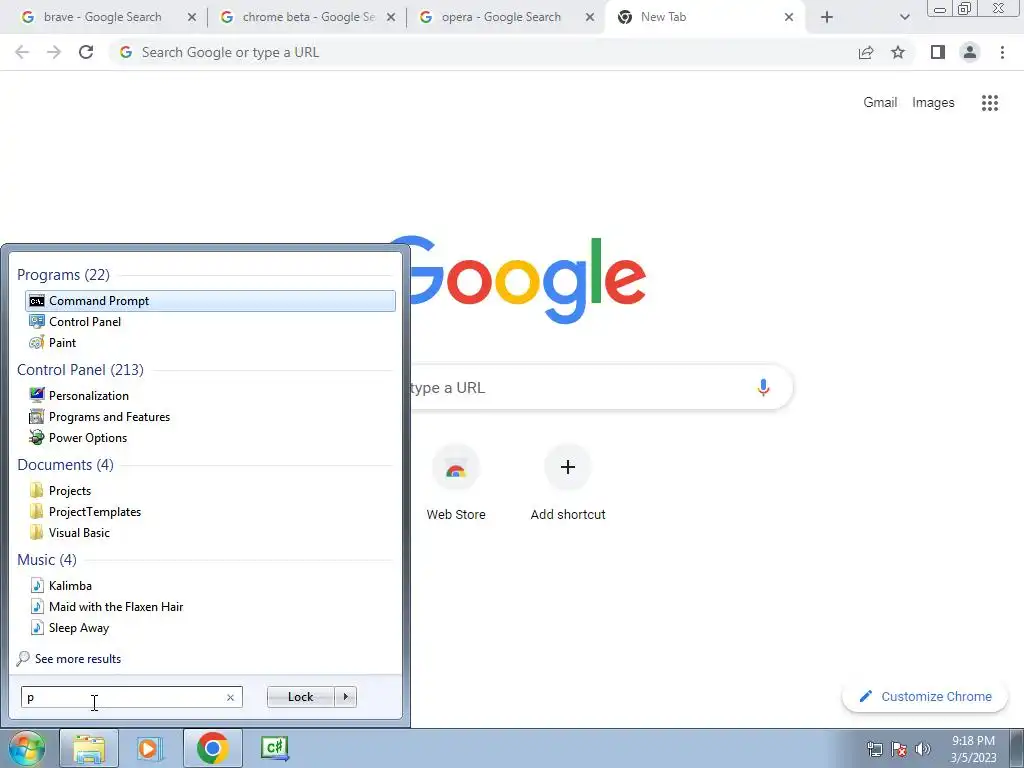Expand the tab search chevron
This screenshot has height=768, width=1024.
coord(904,18)
